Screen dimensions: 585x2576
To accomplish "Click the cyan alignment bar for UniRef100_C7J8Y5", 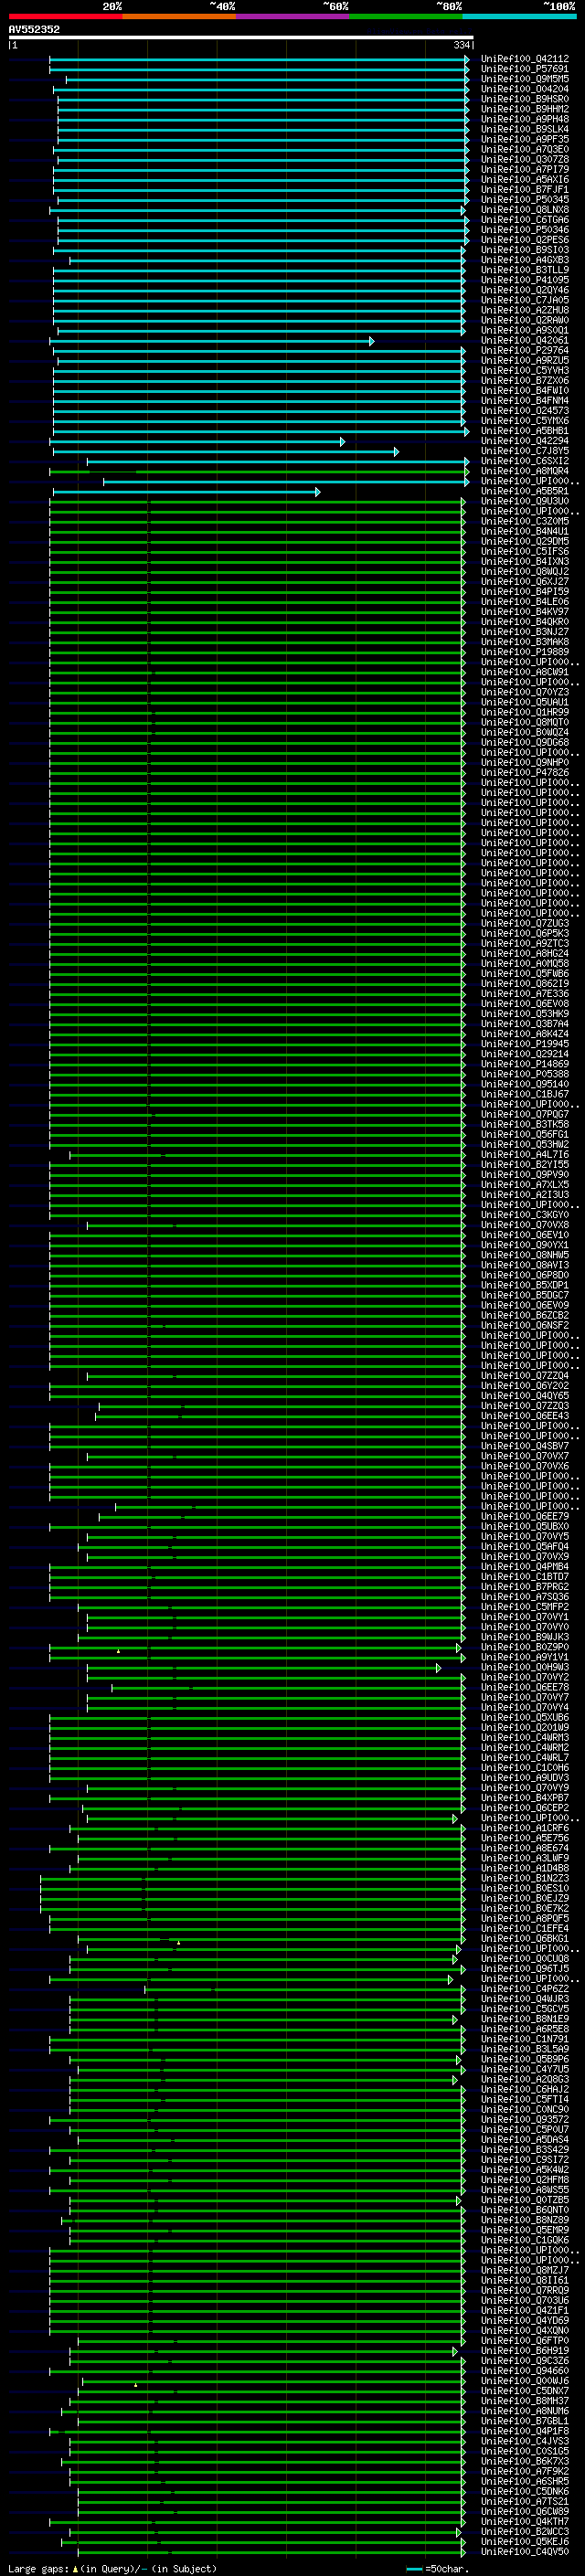I will (226, 451).
